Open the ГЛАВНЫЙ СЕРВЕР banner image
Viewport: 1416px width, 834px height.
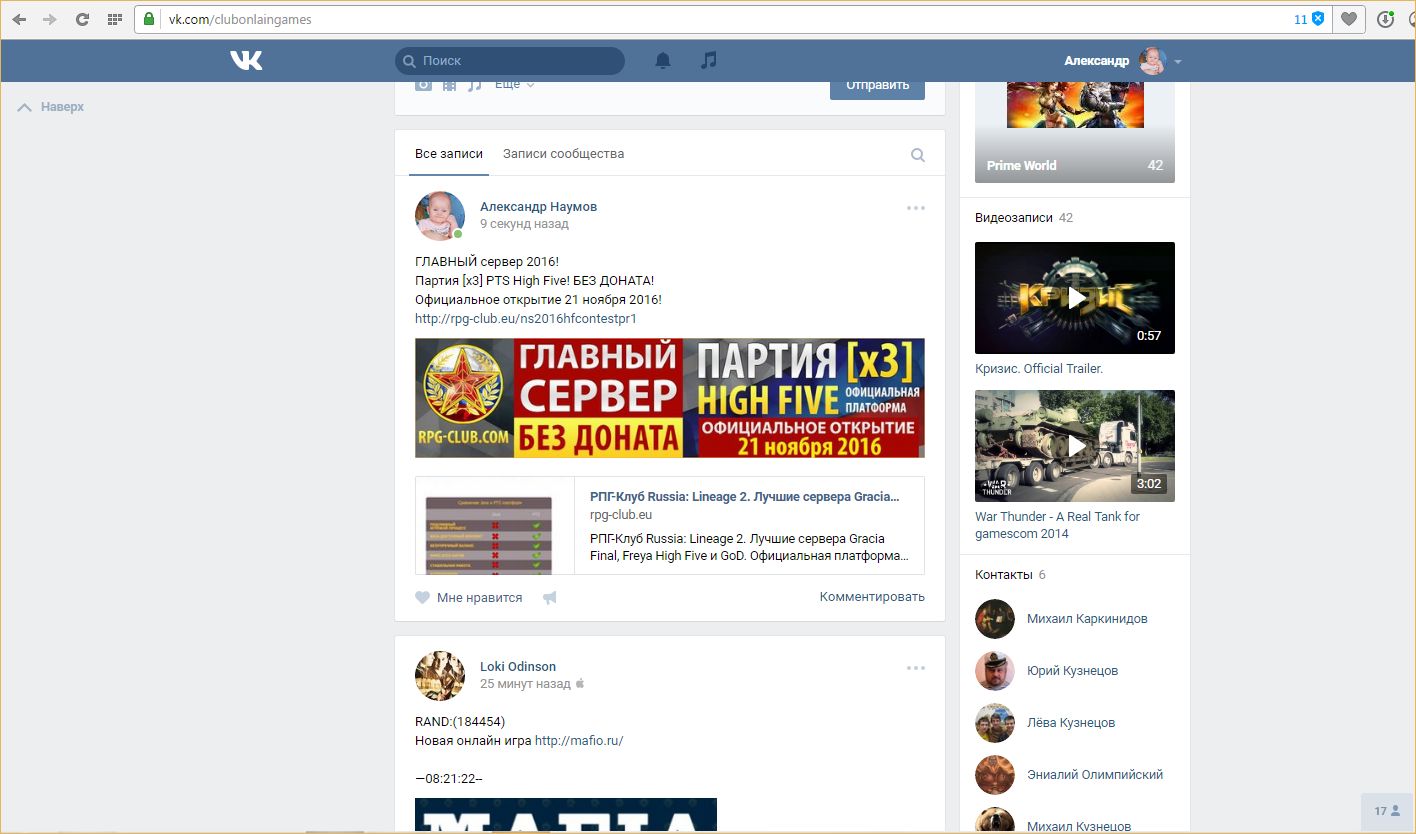670,398
